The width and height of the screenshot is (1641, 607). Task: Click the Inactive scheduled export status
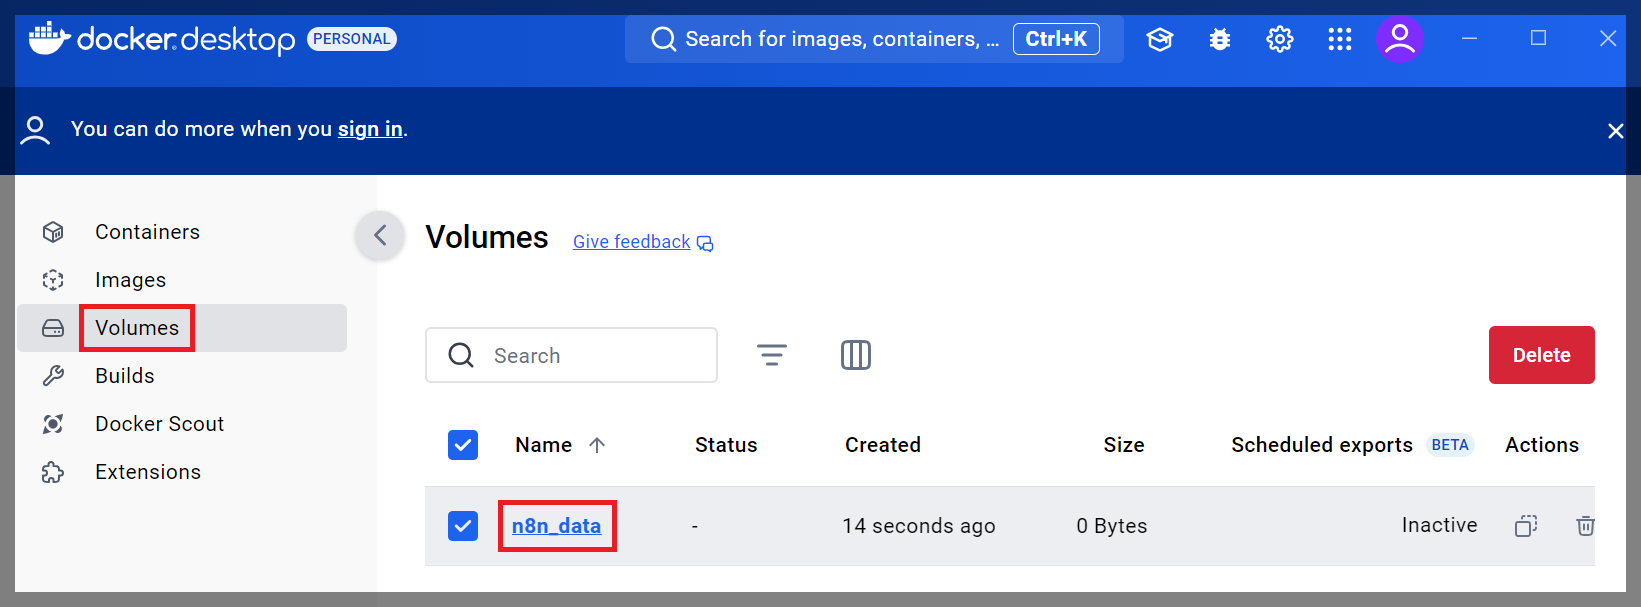[x=1439, y=525]
